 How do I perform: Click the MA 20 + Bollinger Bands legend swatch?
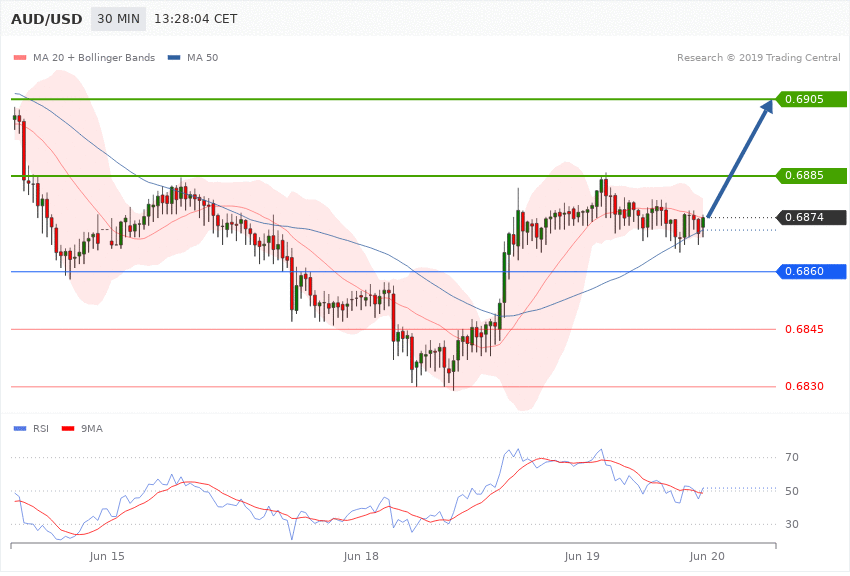point(20,57)
